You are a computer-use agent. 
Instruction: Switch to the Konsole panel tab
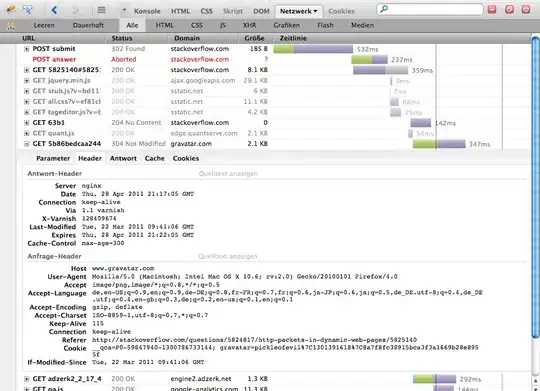pos(147,11)
